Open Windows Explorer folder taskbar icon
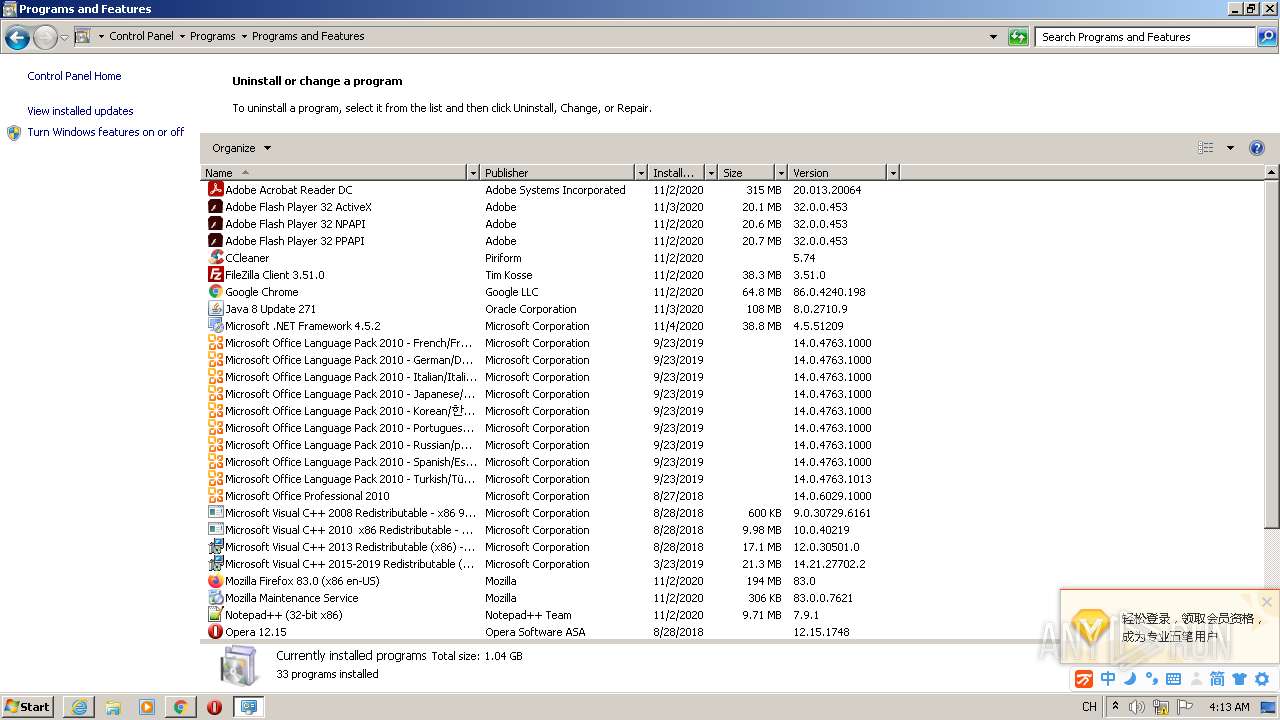This screenshot has width=1280, height=720. 113,707
